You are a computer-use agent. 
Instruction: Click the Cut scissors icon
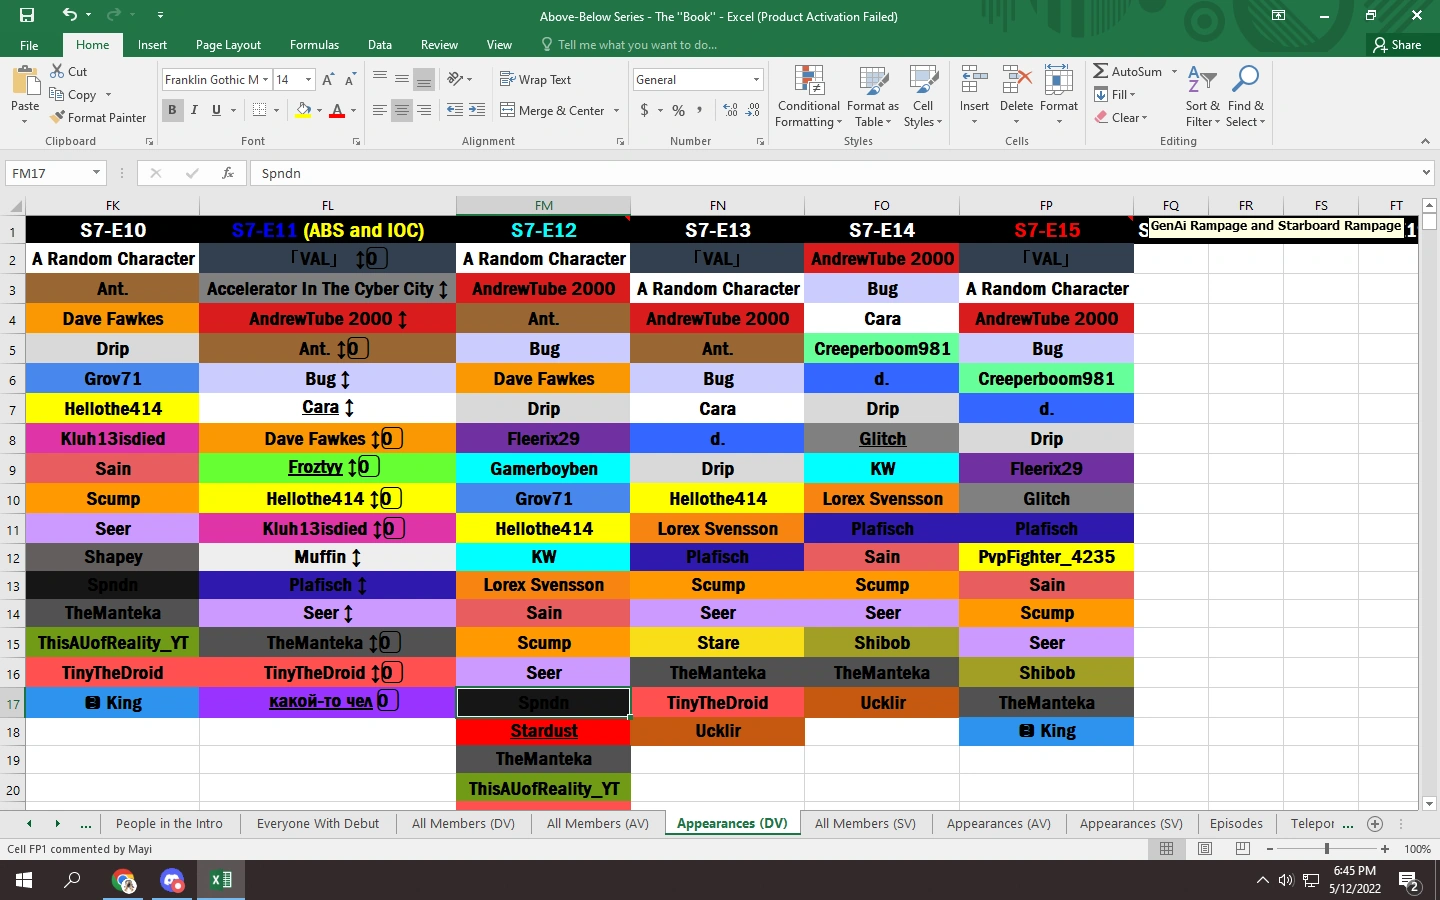(57, 72)
